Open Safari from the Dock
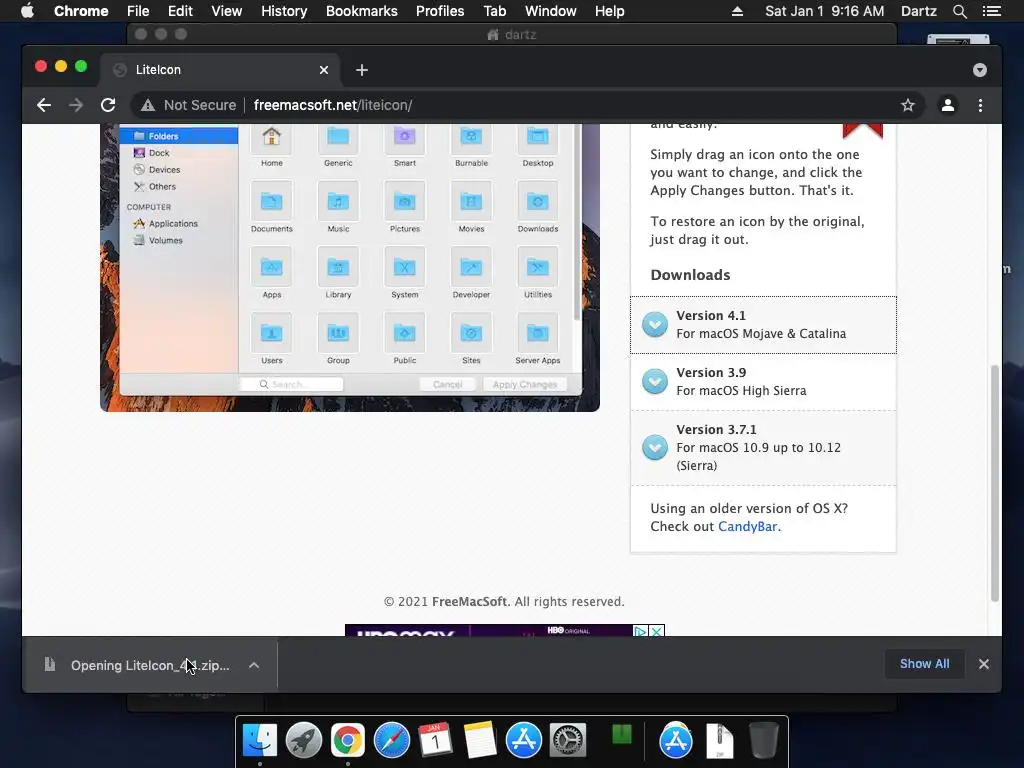 392,740
